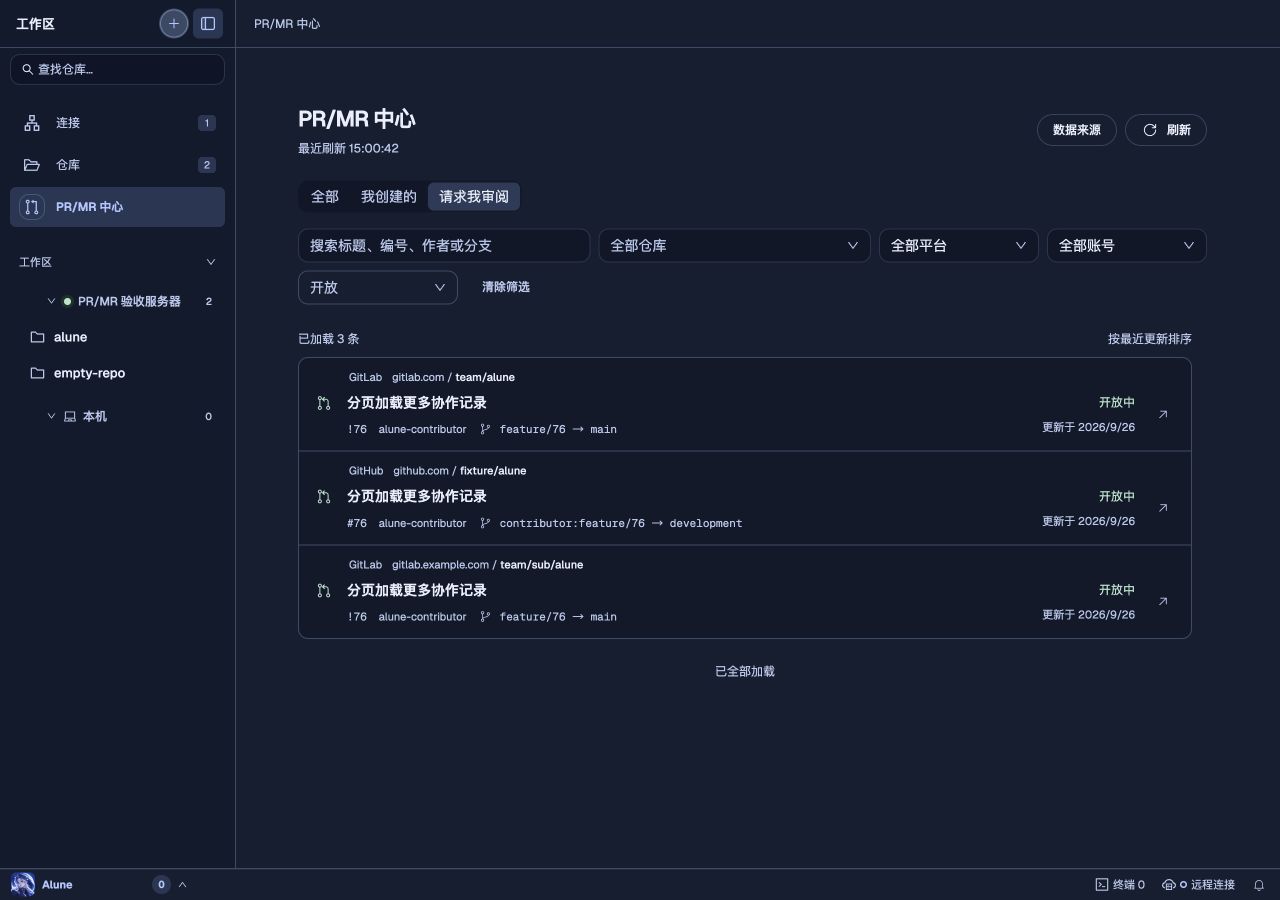
Task: Open 连接 in the sidebar
Action: [x=117, y=123]
